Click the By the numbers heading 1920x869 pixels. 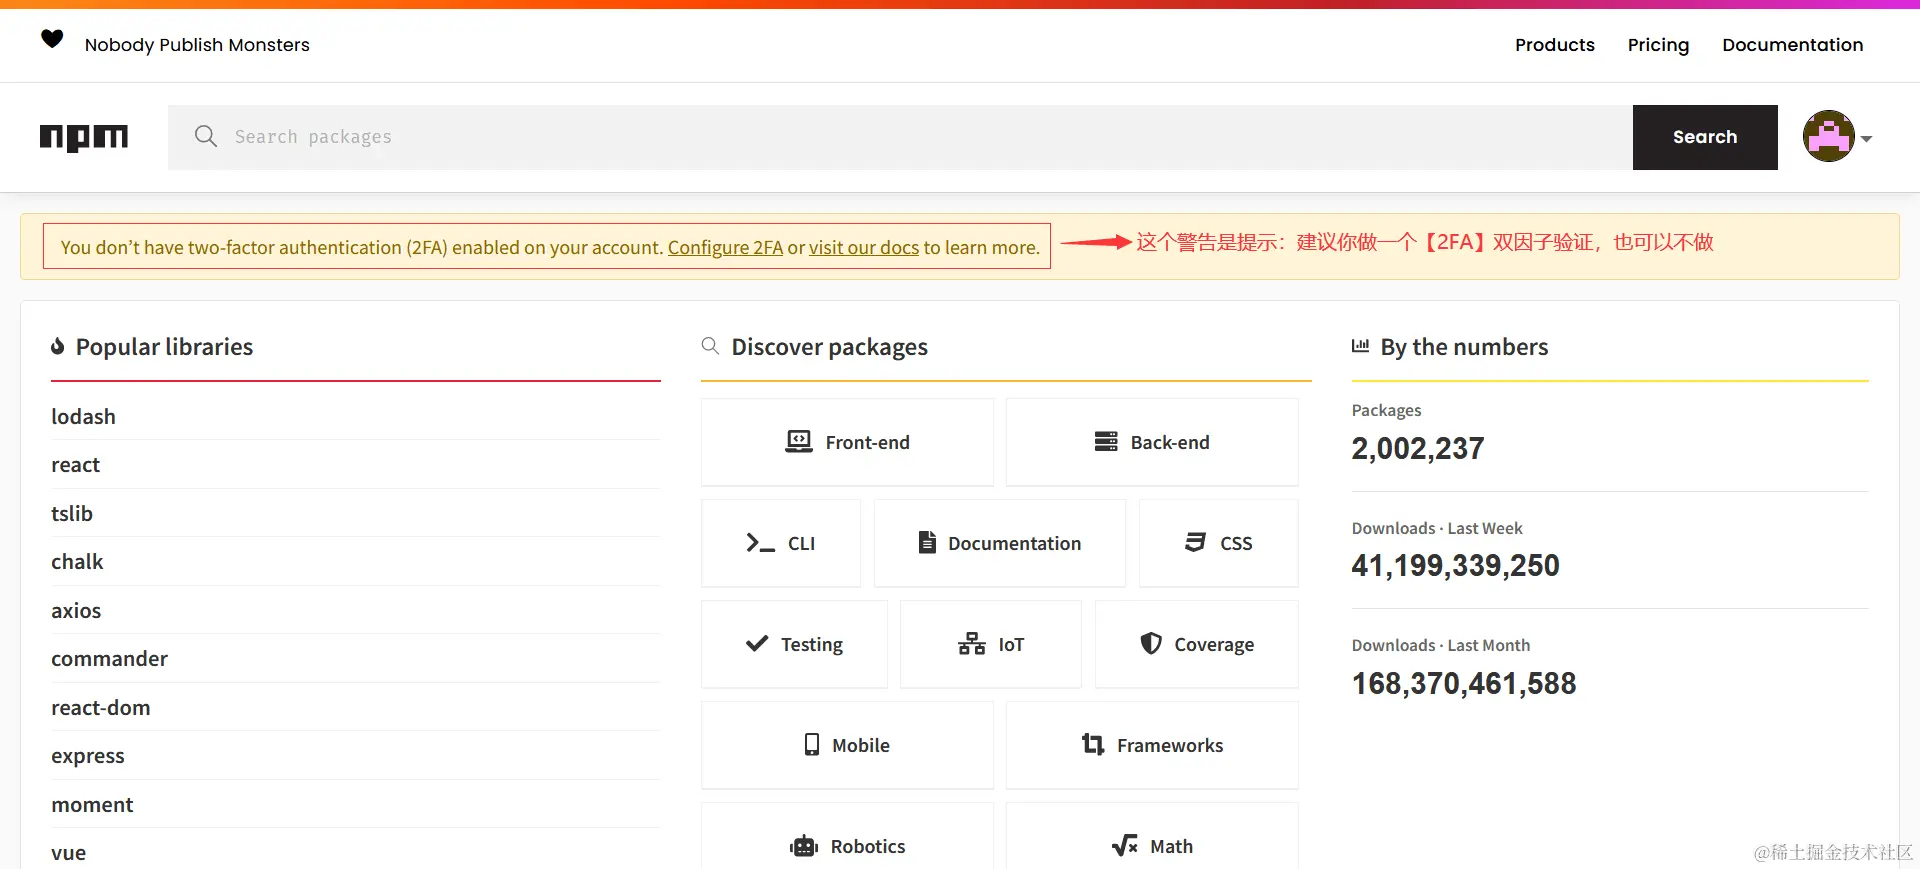coord(1464,347)
